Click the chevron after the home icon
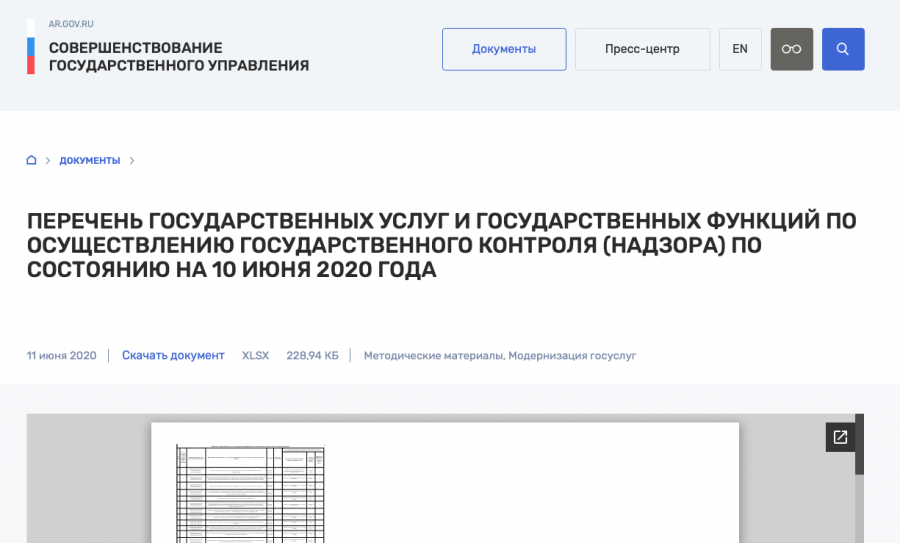Image resolution: width=900 pixels, height=543 pixels. 47,160
